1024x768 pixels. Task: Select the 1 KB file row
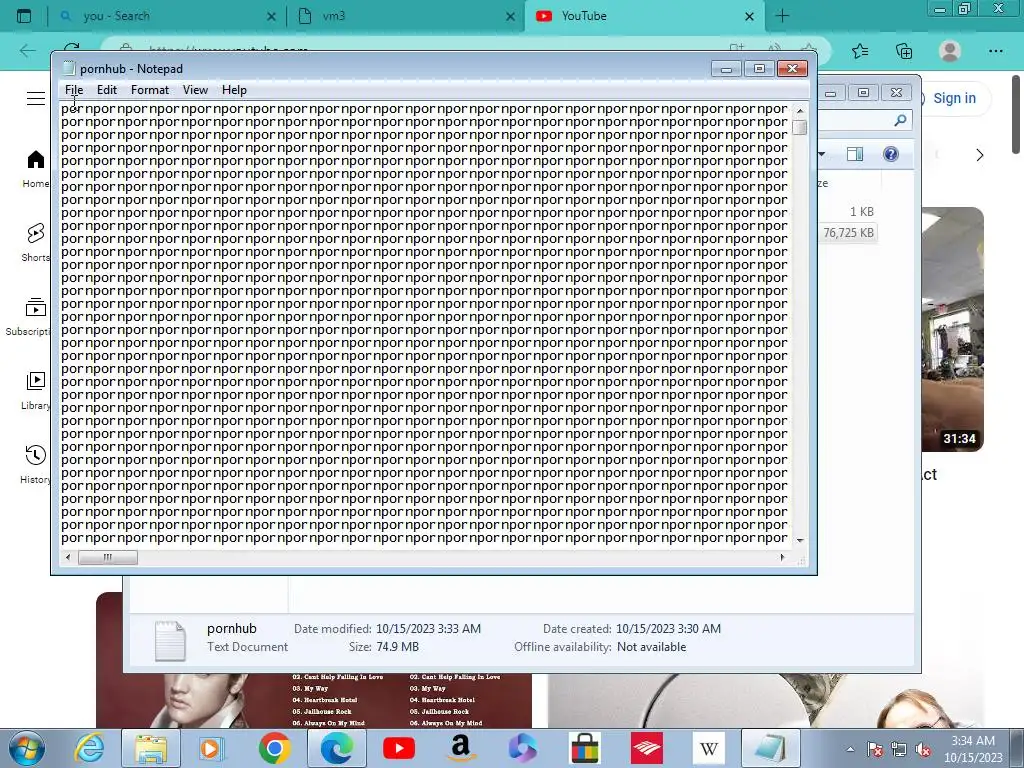click(861, 212)
